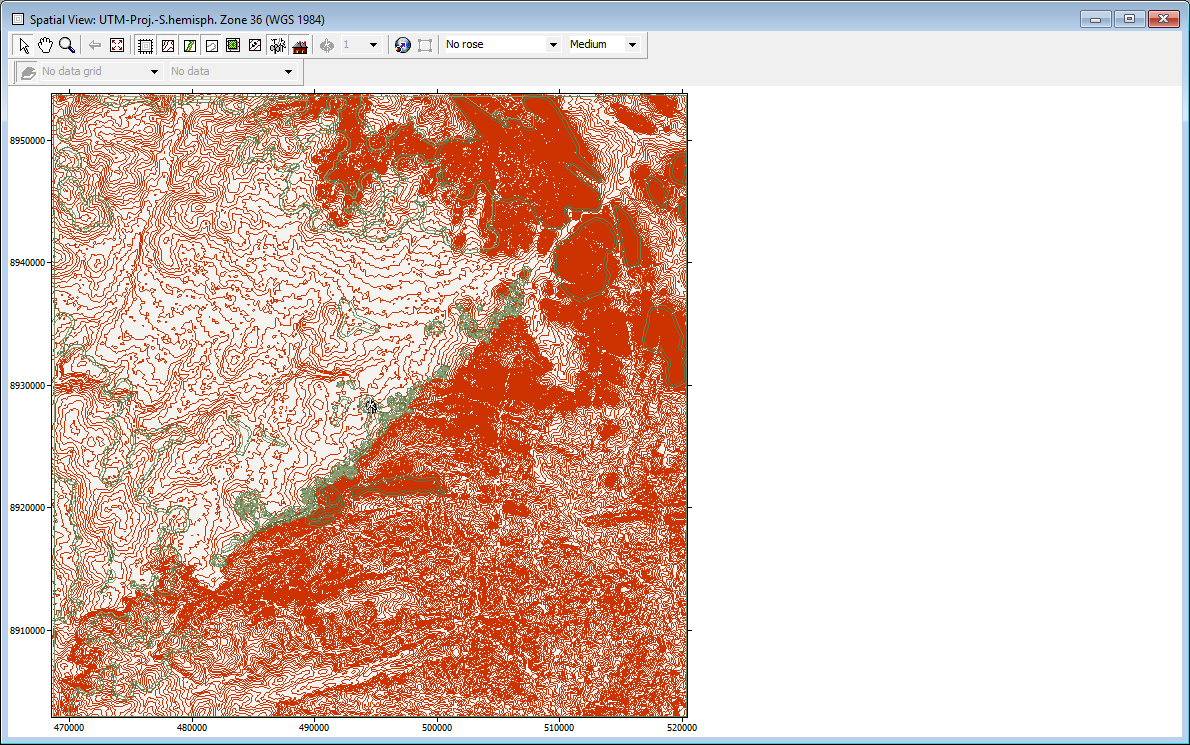
Task: Select the magnifier zoom tool
Action: pyautogui.click(x=66, y=45)
